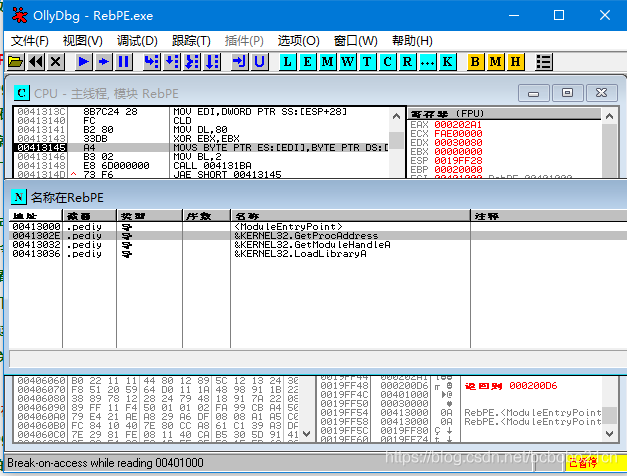
Task: Minimize the CPU child window
Action: [x=533, y=93]
